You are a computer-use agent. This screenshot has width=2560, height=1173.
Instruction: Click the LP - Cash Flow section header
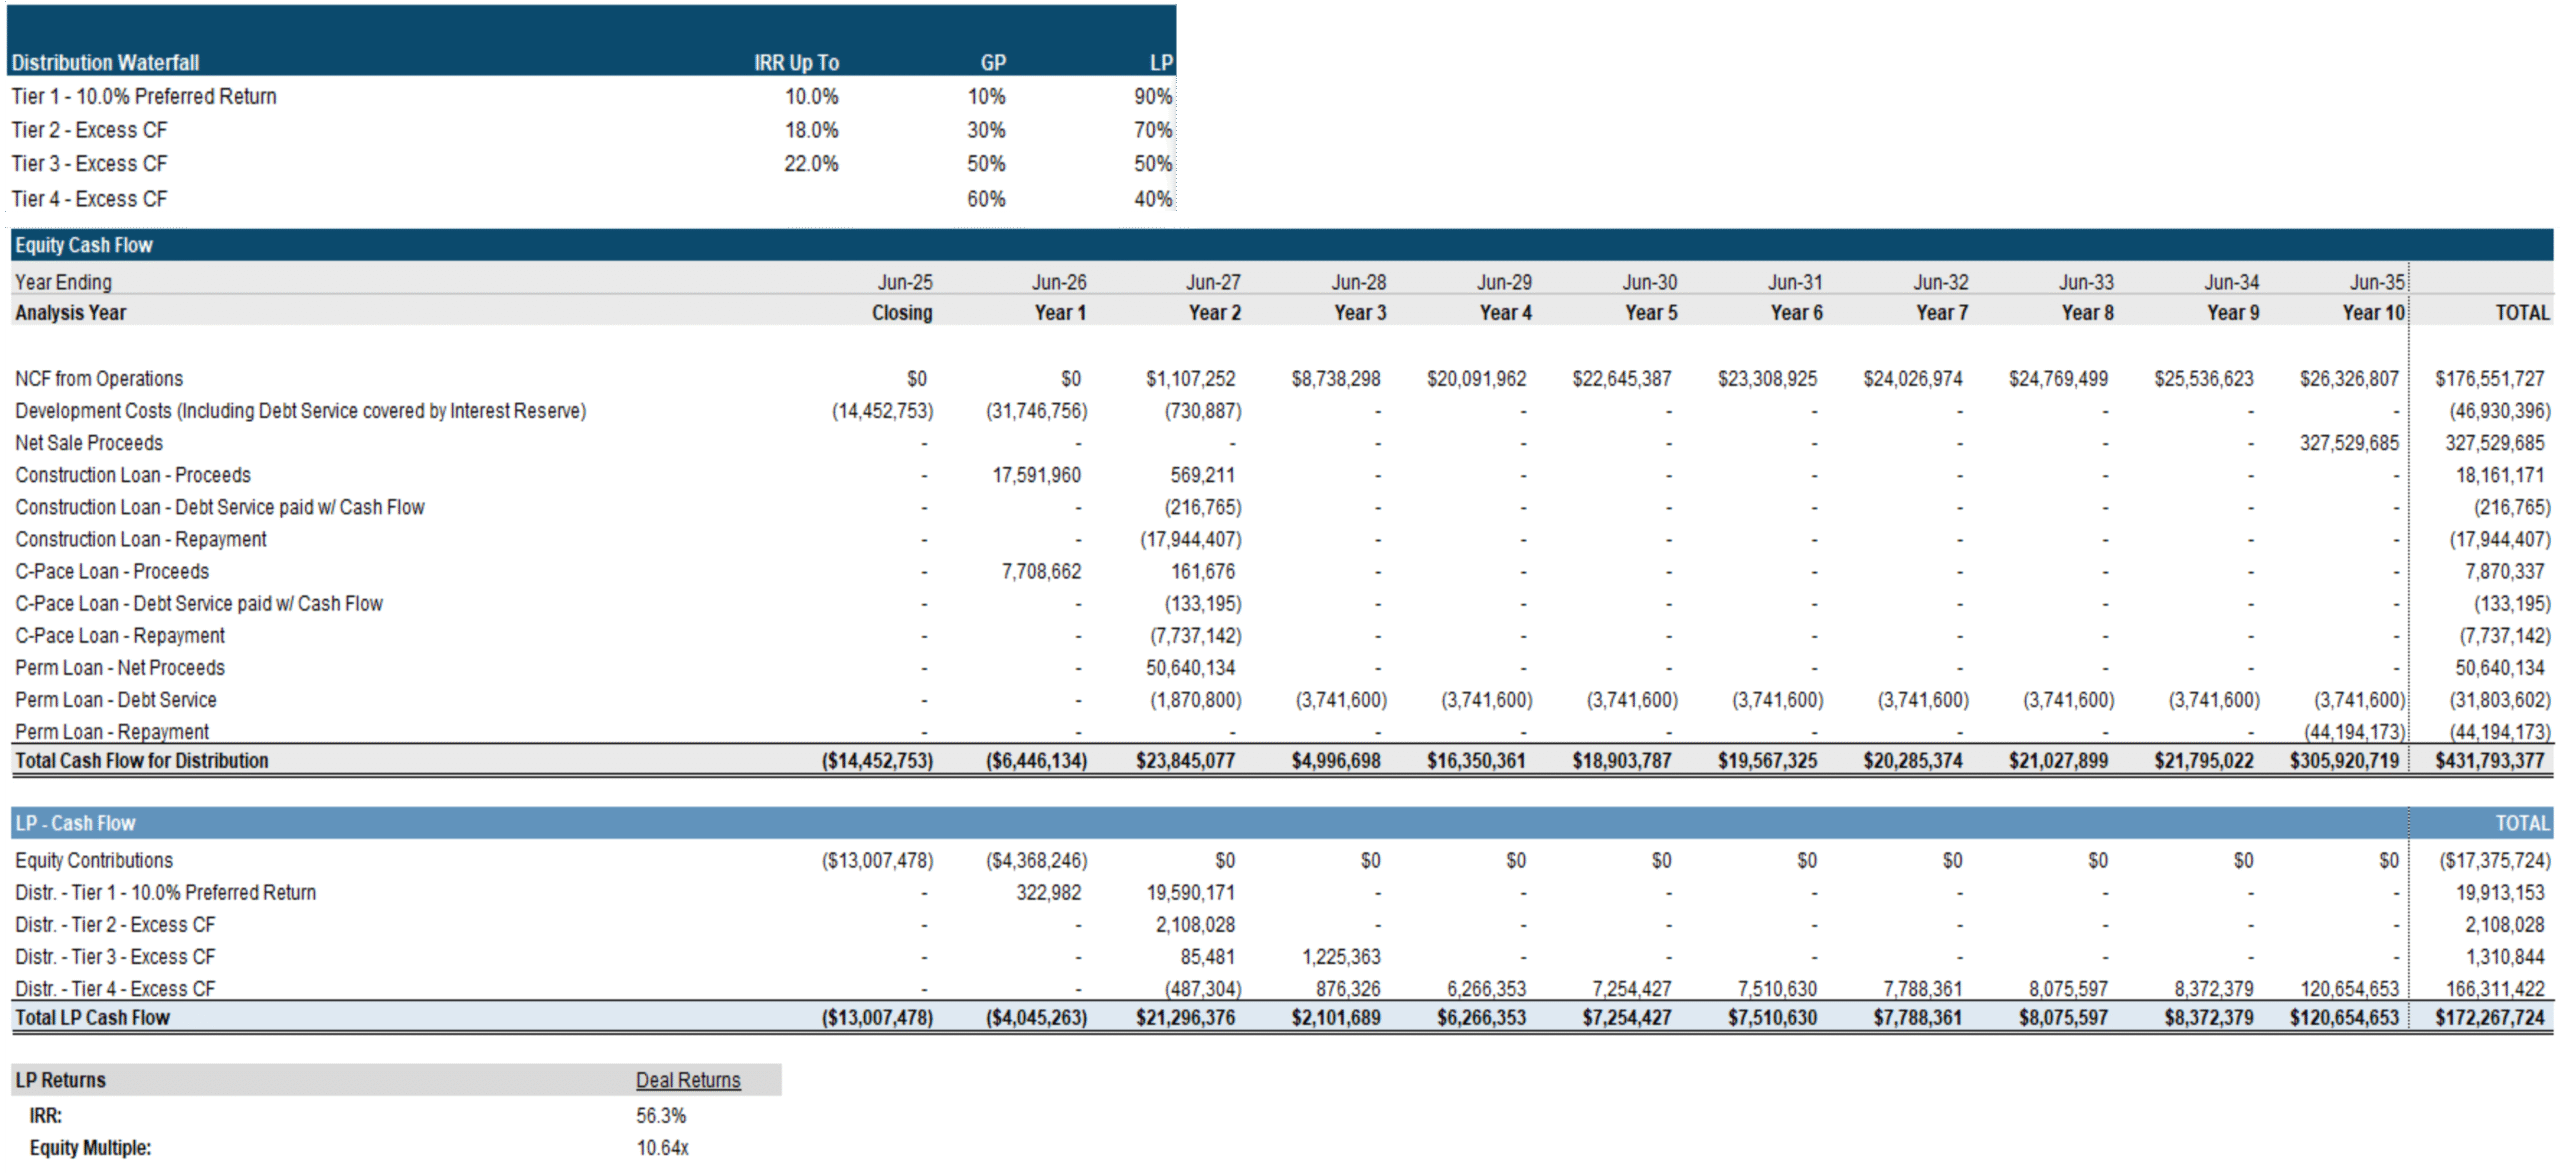75,823
